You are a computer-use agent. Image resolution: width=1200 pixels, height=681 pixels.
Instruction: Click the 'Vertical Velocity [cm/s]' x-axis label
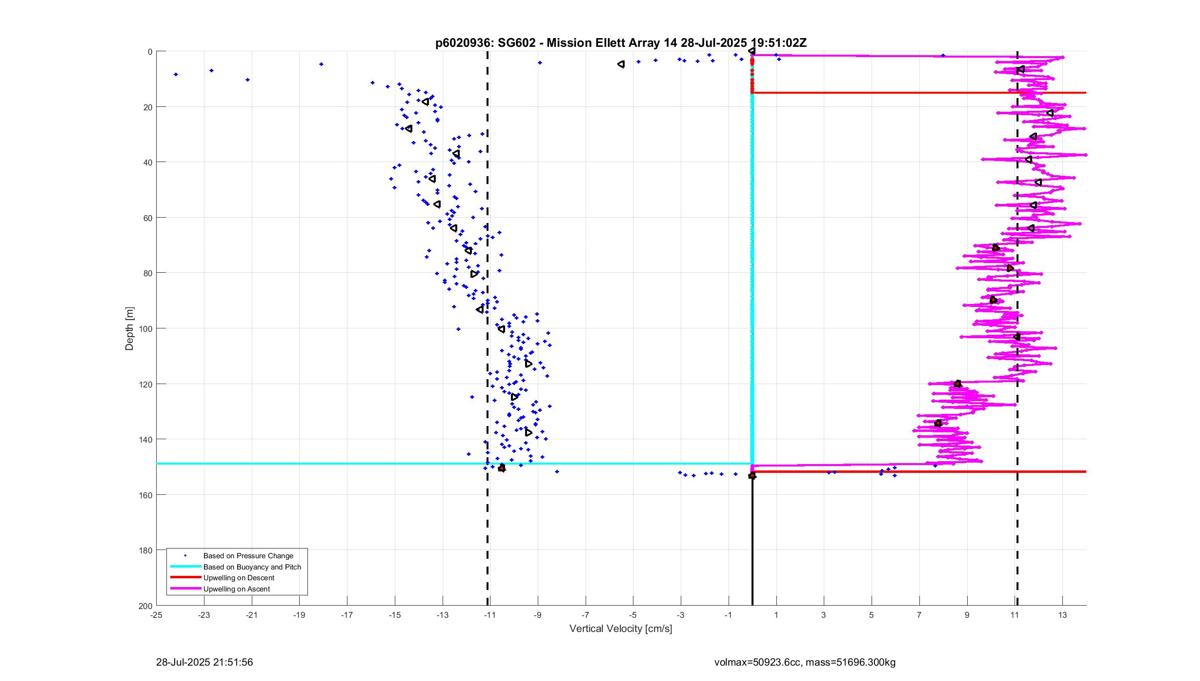621,629
